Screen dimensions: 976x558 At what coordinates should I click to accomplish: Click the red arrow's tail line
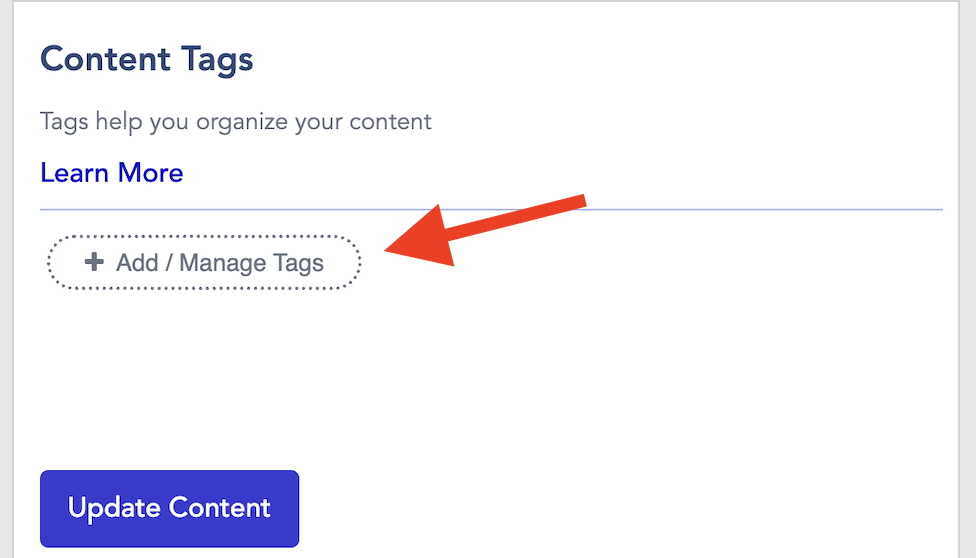(x=517, y=216)
